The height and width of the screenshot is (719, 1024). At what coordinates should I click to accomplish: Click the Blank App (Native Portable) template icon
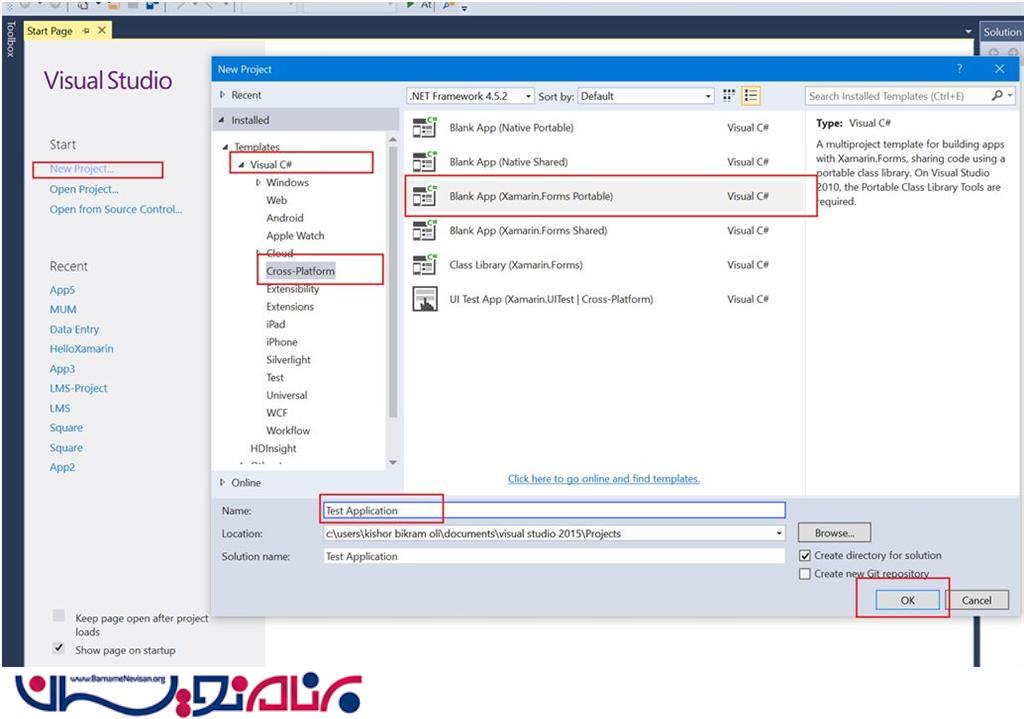coord(425,128)
